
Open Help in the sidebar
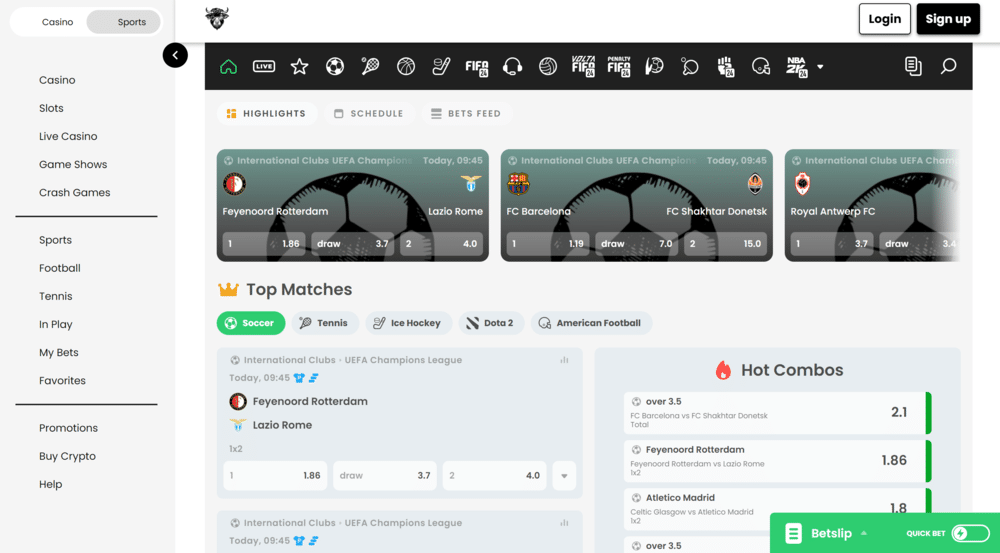50,484
